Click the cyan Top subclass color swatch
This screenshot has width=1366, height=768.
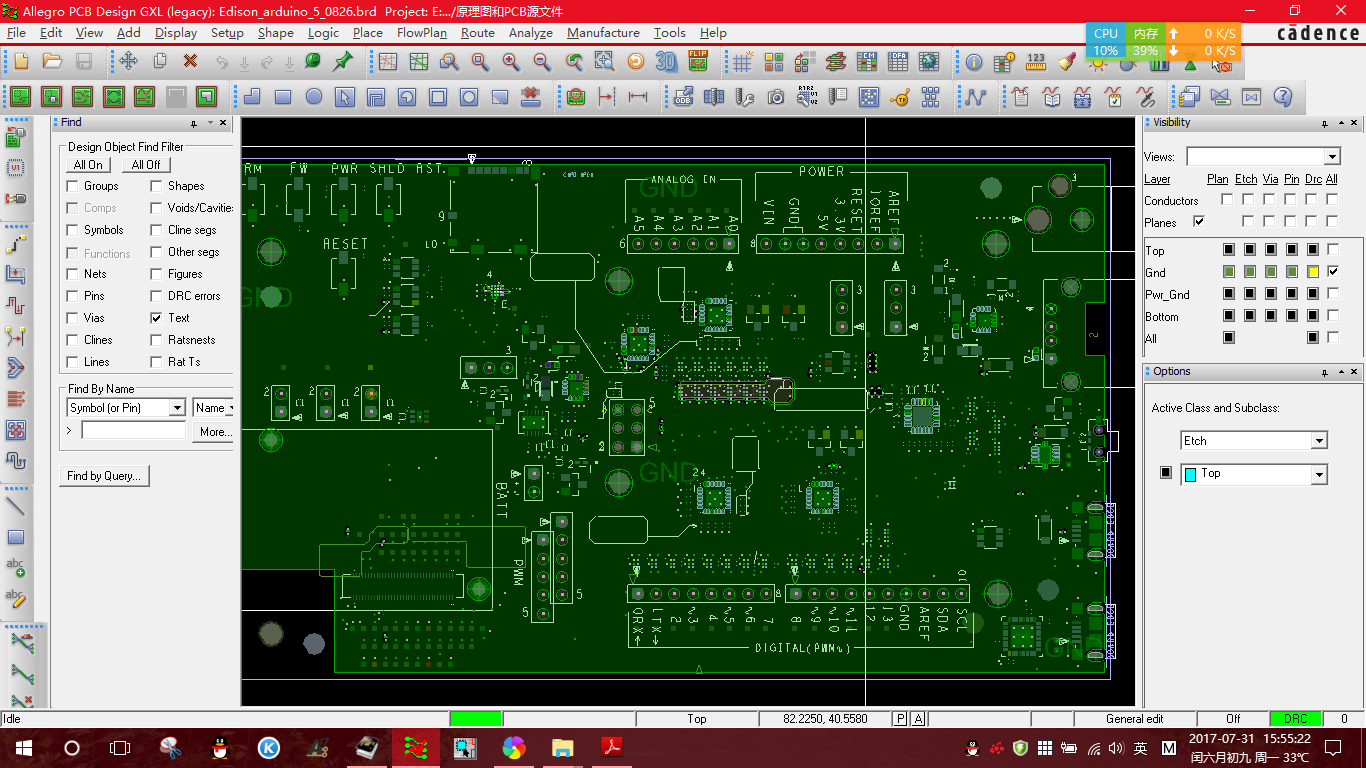click(1190, 475)
